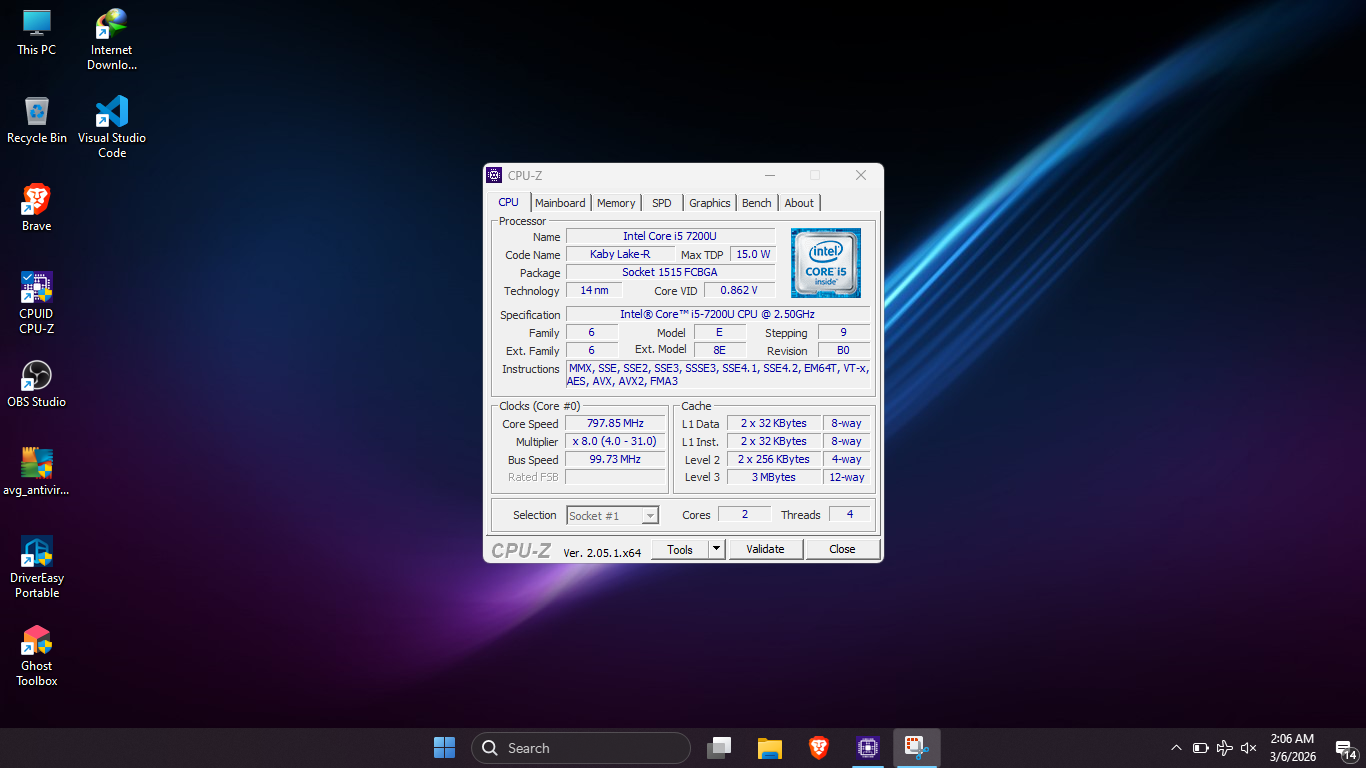Click CPU-Z title bar app icon
Screen dimensions: 1366x768
[494, 175]
